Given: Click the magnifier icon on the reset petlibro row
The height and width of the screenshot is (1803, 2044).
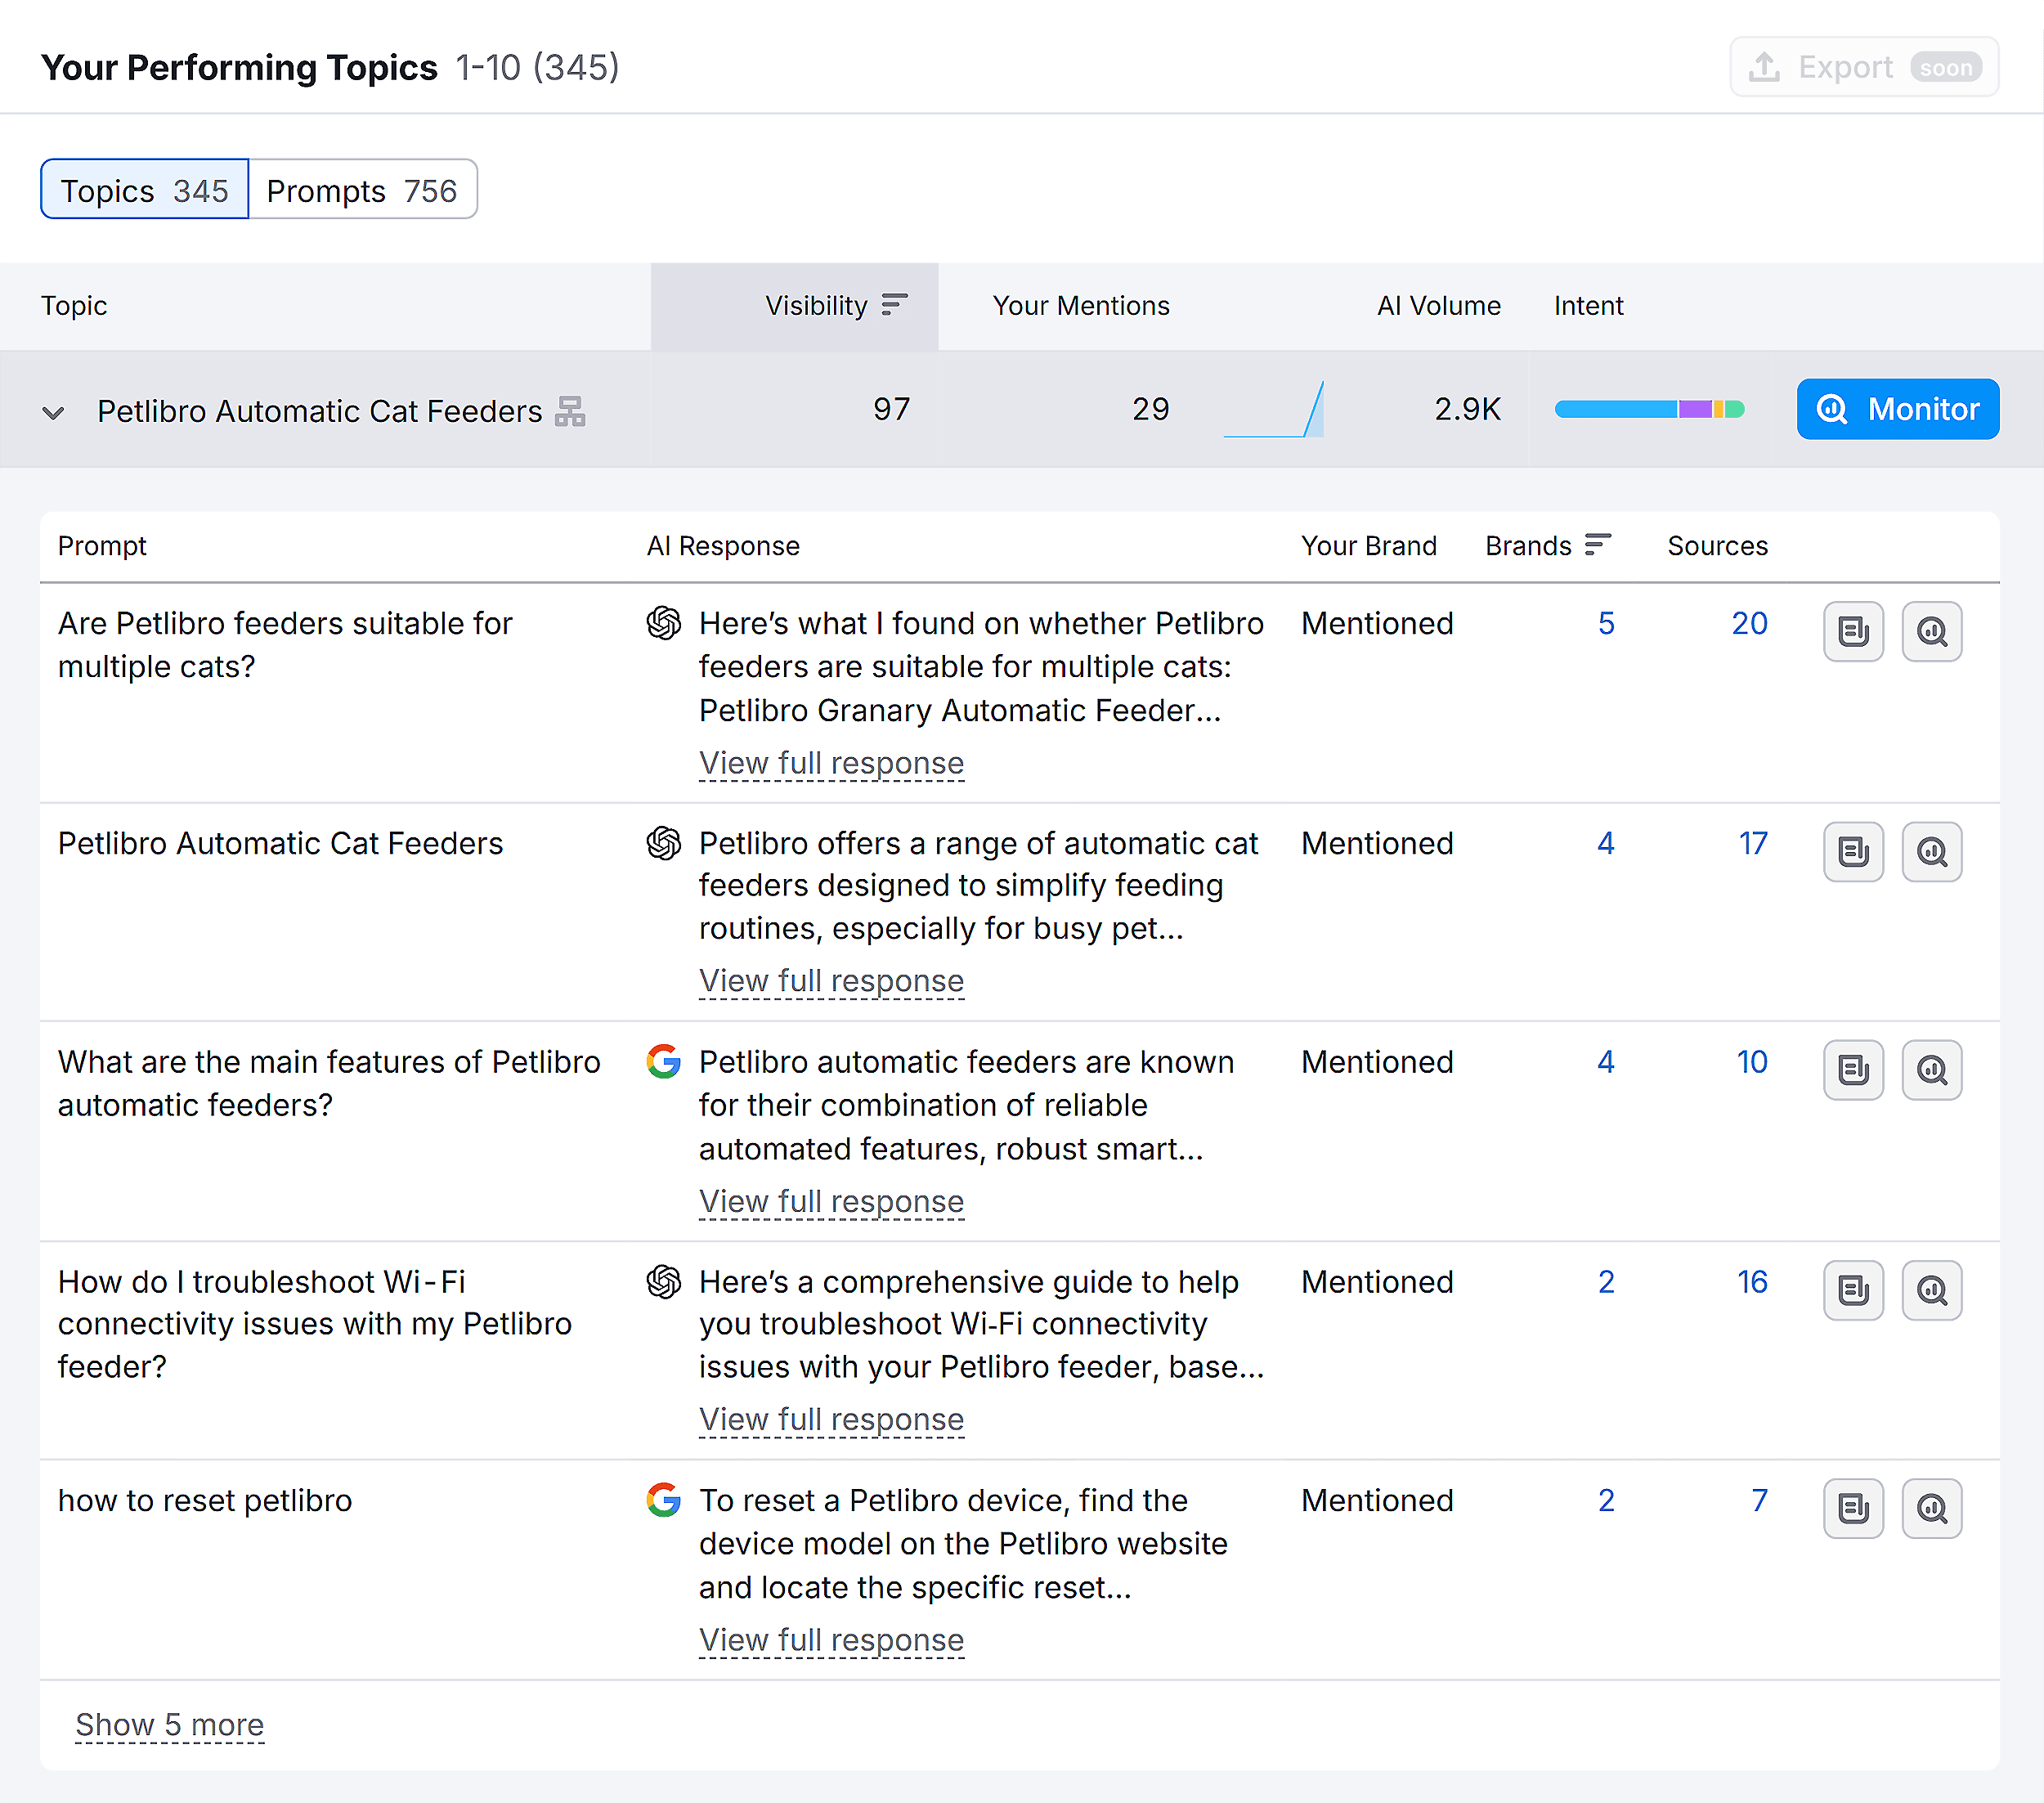Looking at the screenshot, I should (1931, 1509).
